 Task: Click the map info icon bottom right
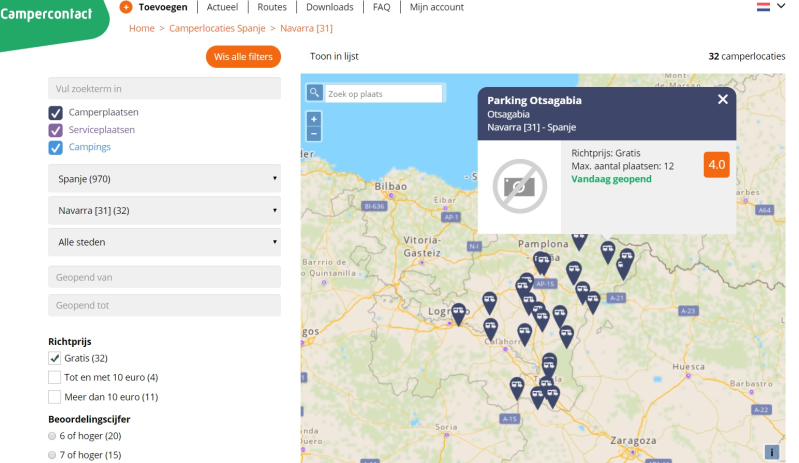pyautogui.click(x=771, y=452)
